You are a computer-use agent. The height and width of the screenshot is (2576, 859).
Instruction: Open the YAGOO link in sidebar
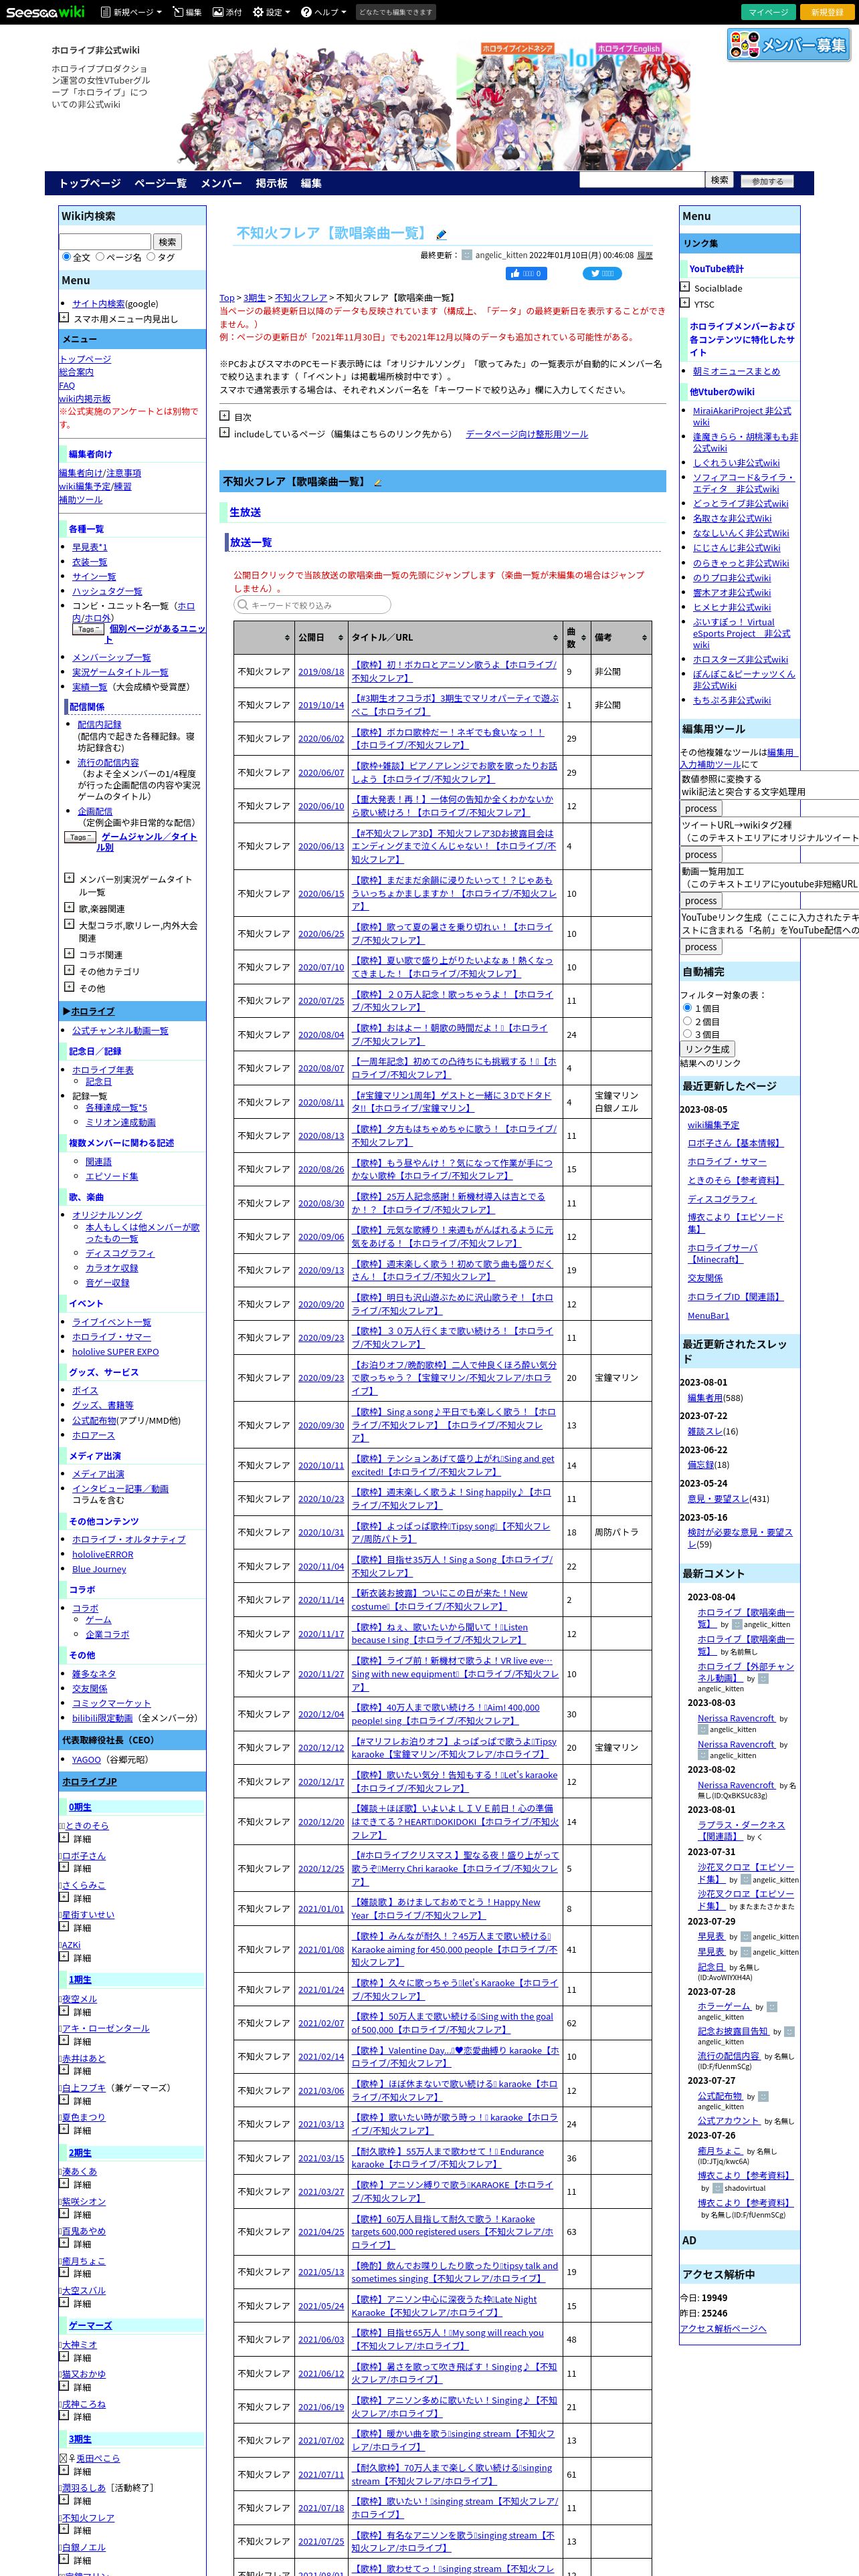(x=86, y=1759)
